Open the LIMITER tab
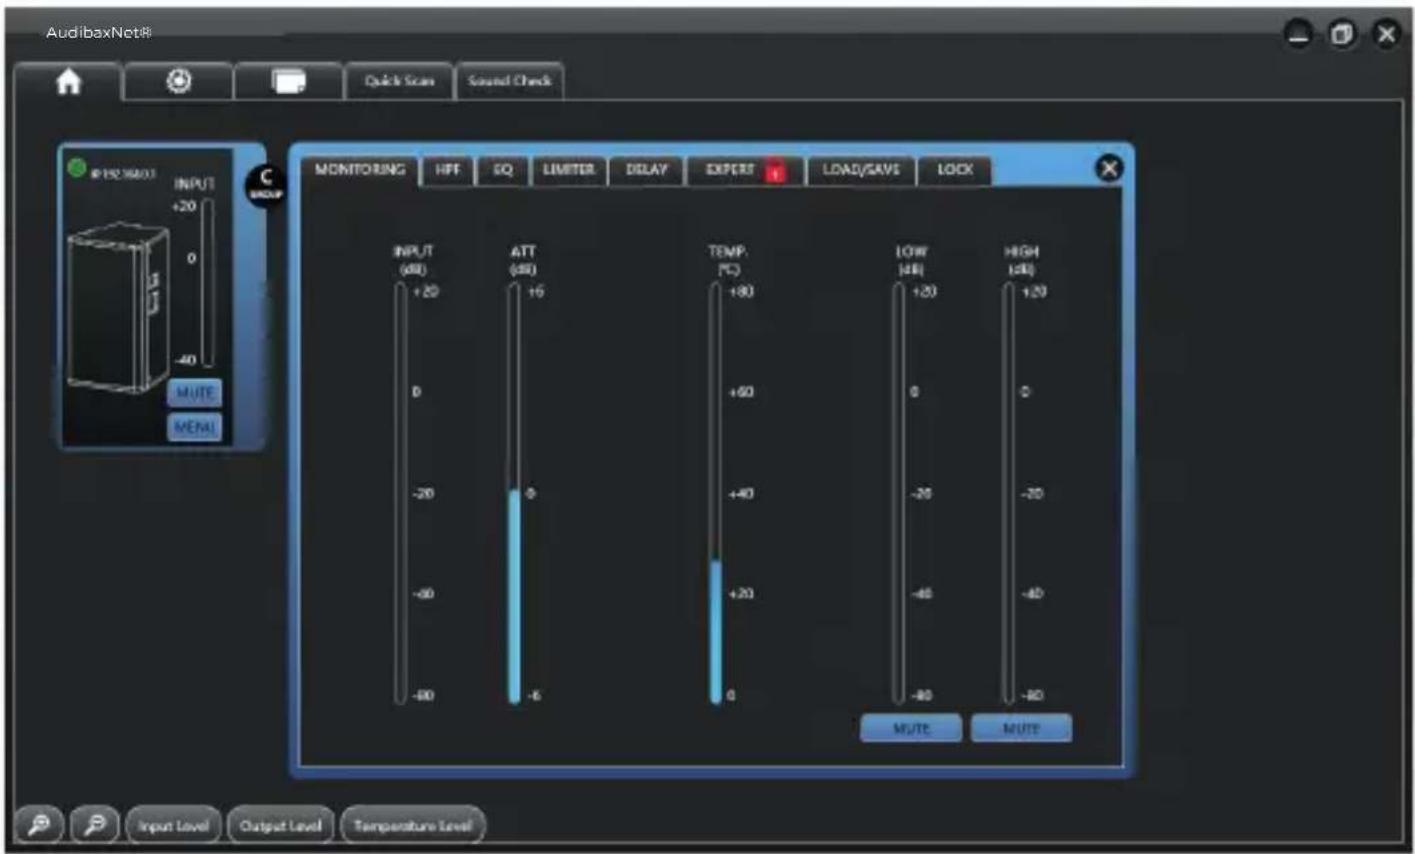 click(568, 170)
